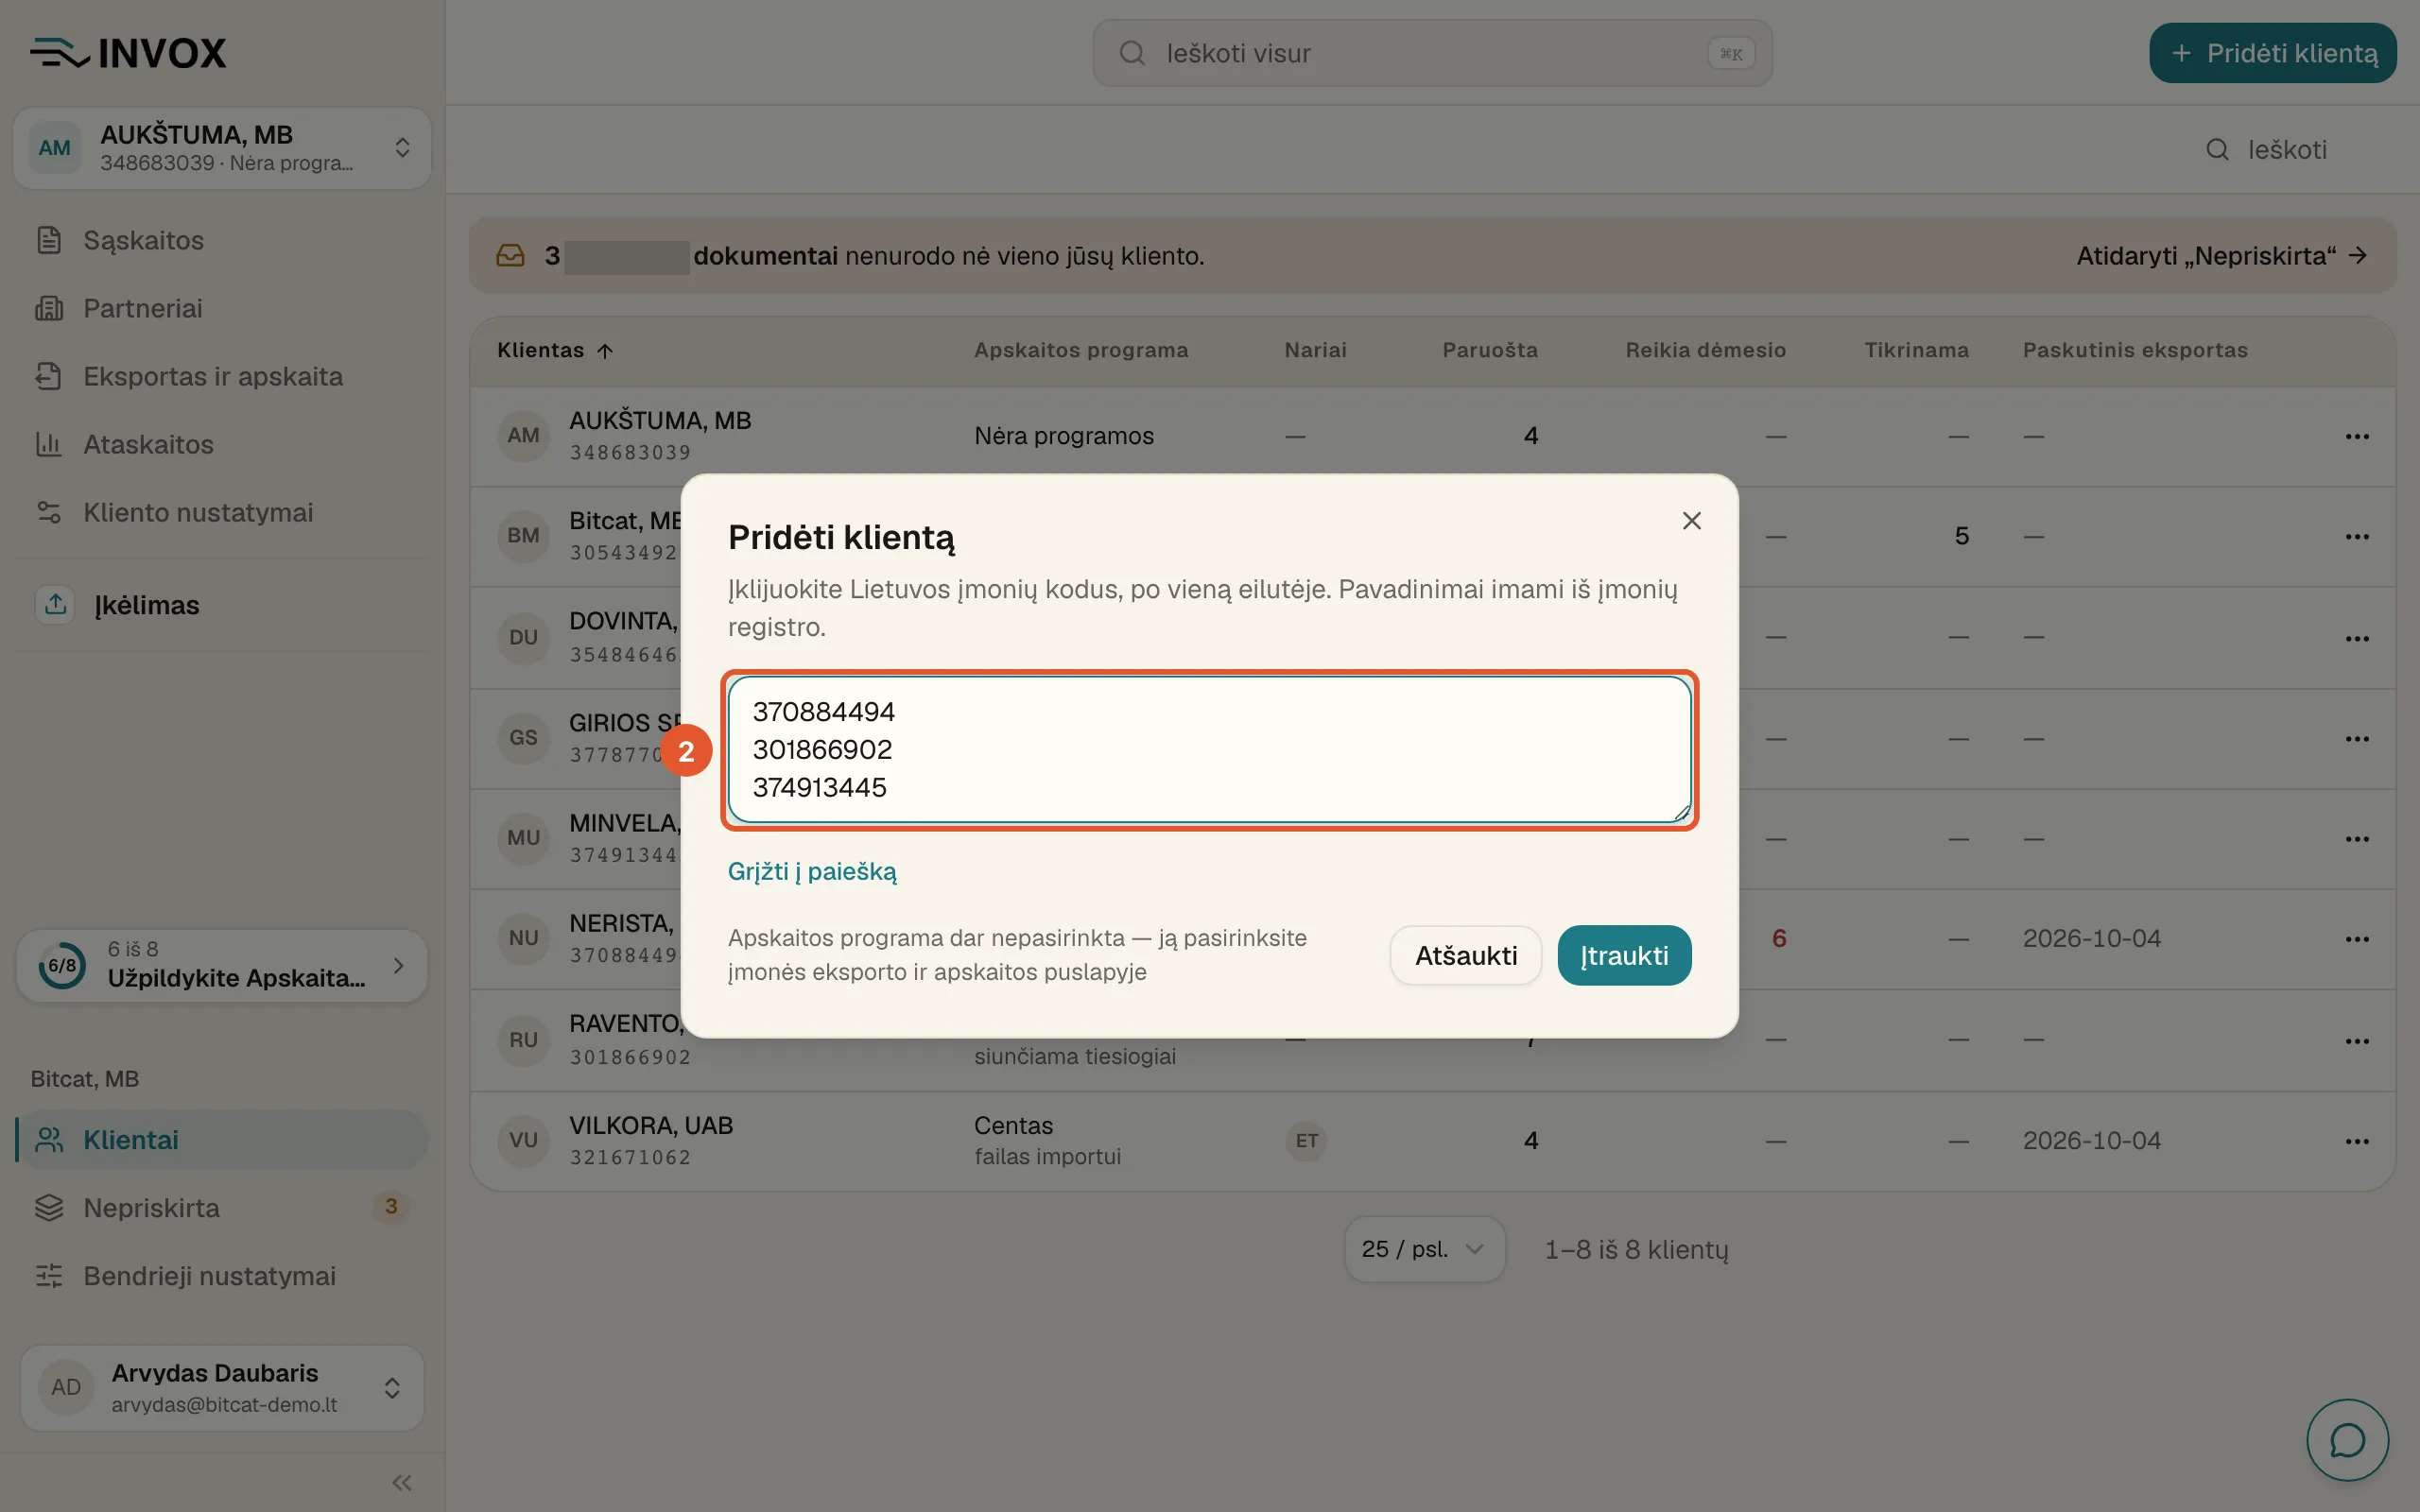The width and height of the screenshot is (2420, 1512).
Task: Collapse the sidebar with double chevron
Action: [402, 1482]
